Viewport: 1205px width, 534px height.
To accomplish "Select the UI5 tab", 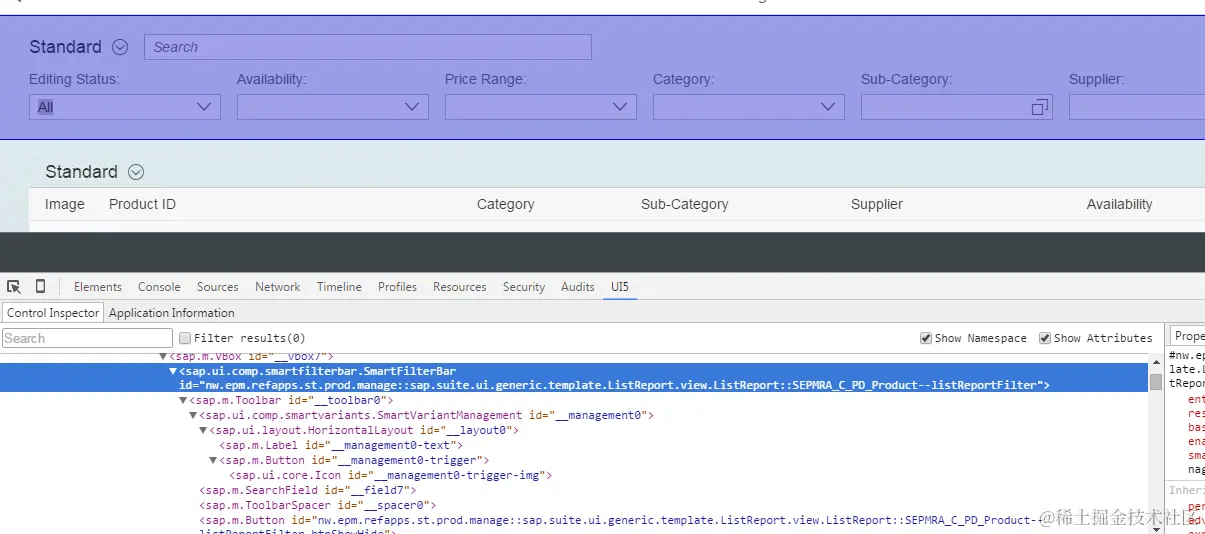I will pyautogui.click(x=620, y=287).
